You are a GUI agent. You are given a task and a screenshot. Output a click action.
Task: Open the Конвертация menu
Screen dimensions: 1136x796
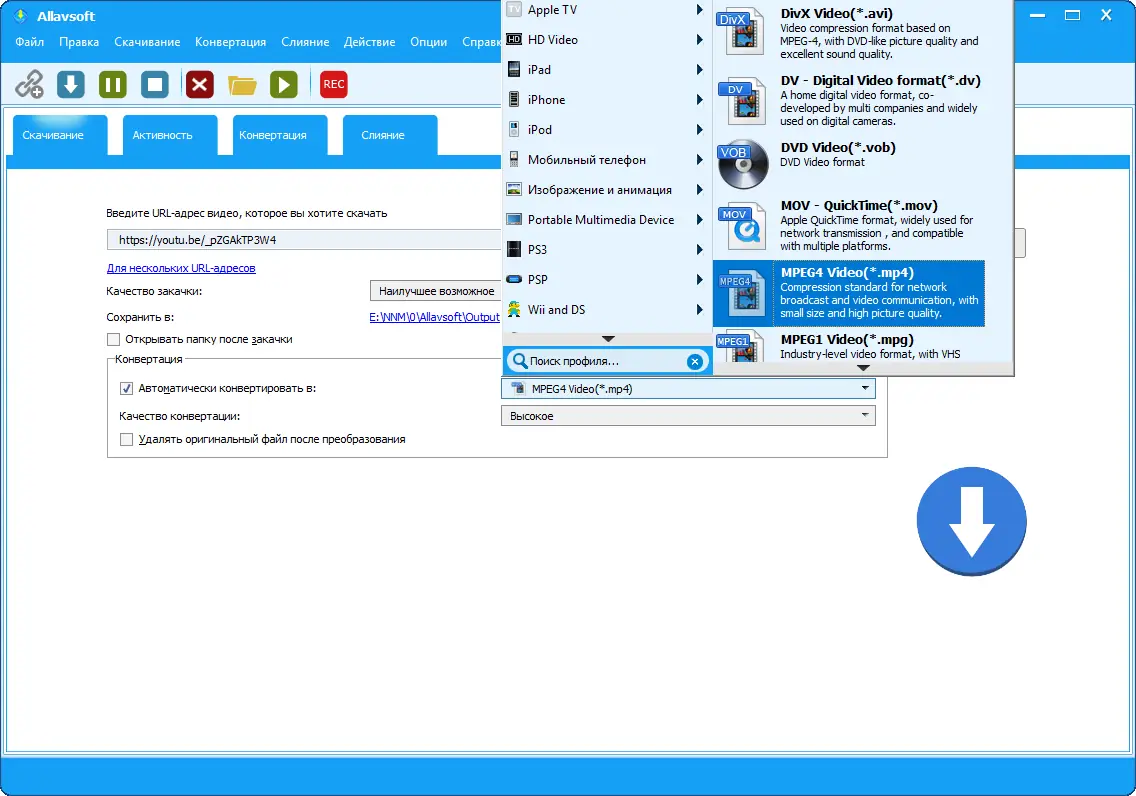tap(230, 42)
